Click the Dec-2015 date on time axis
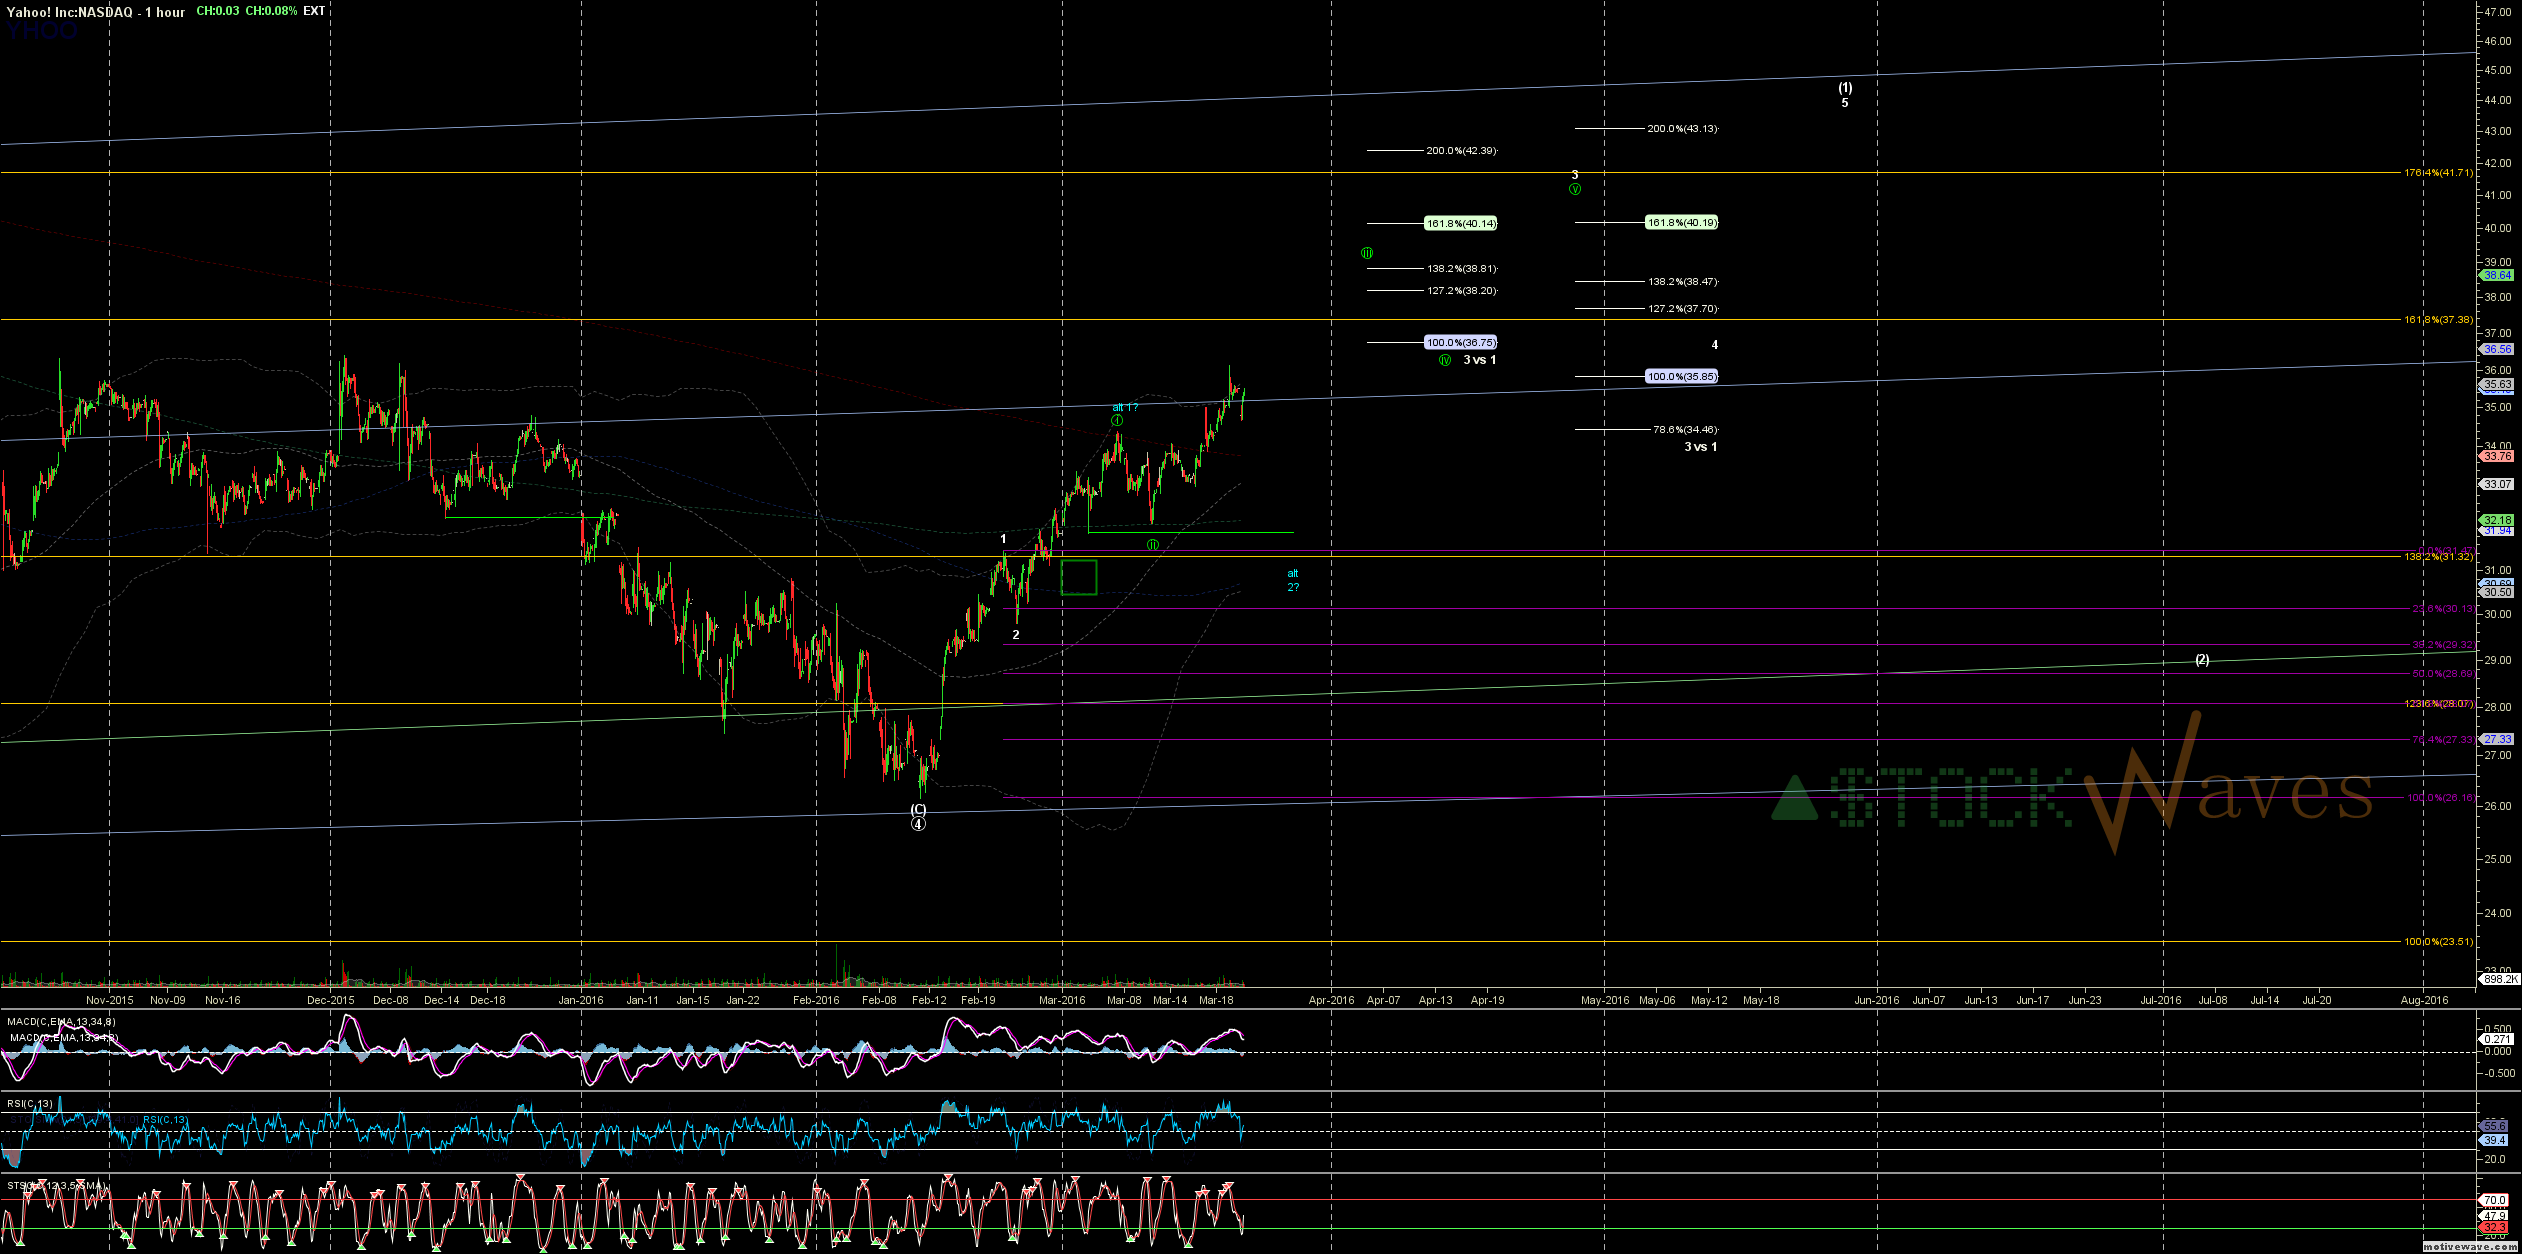This screenshot has height=1254, width=2522. (x=331, y=1000)
